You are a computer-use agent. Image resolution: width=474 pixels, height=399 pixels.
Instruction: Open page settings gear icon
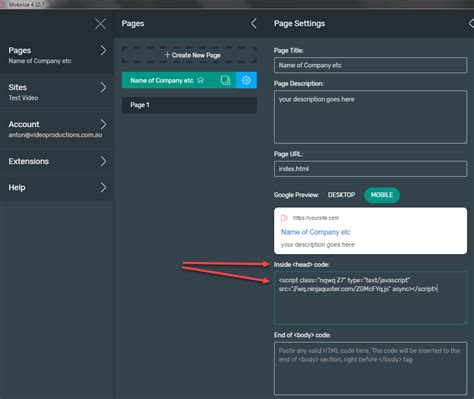[246, 80]
